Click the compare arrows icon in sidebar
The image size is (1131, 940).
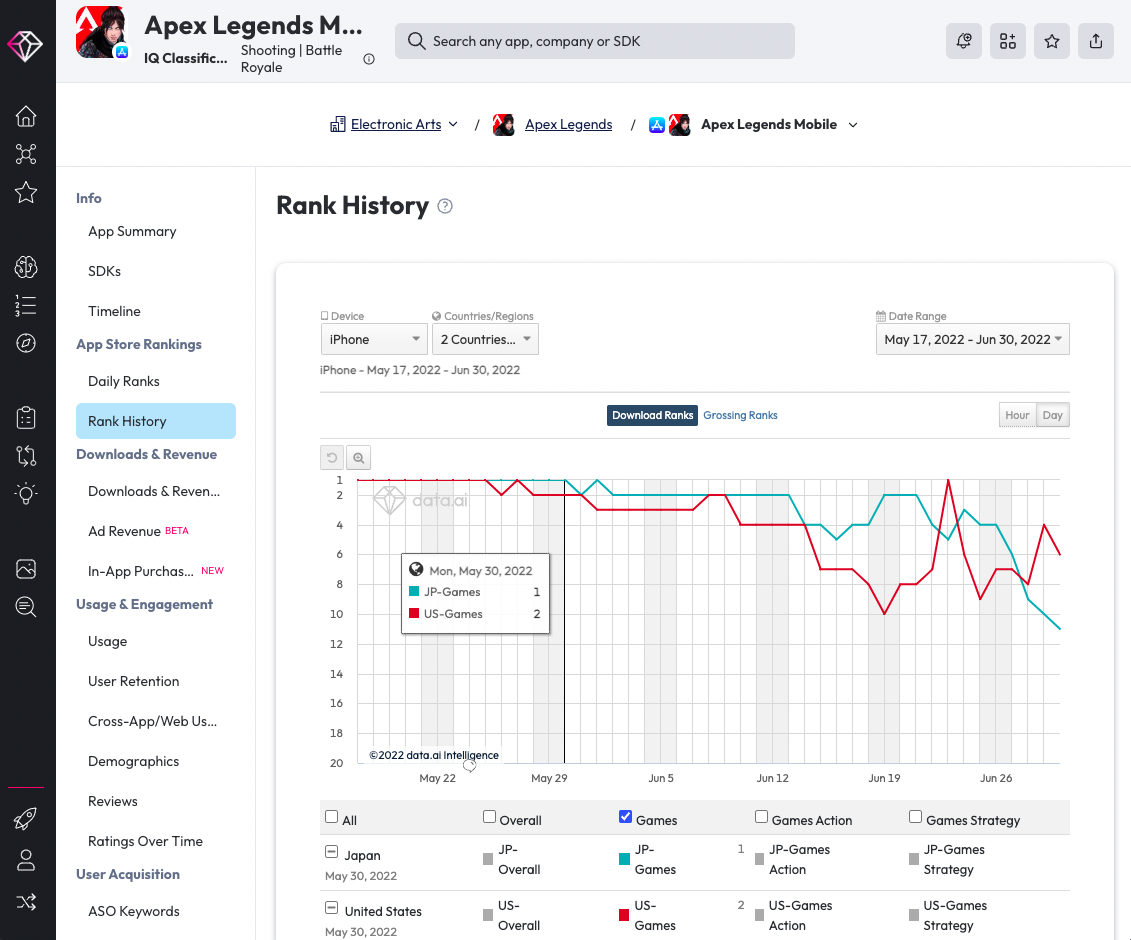click(x=26, y=456)
